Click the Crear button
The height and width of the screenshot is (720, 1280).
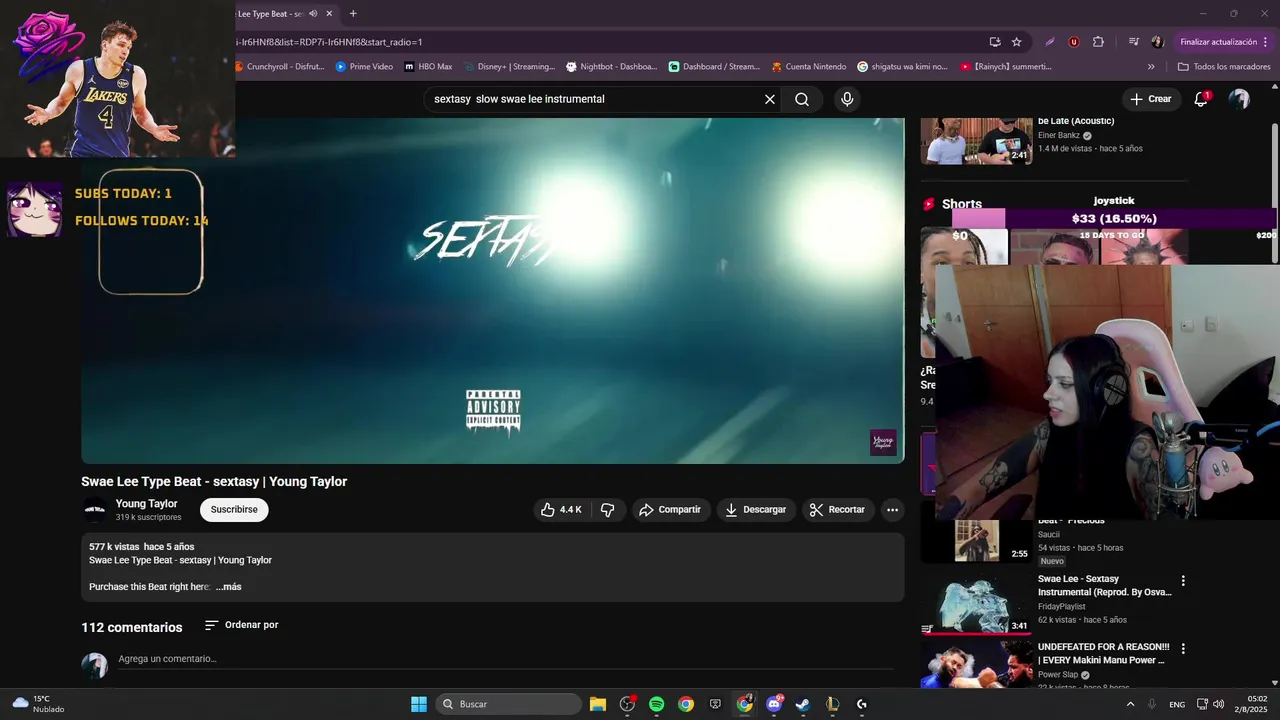[x=1151, y=99]
